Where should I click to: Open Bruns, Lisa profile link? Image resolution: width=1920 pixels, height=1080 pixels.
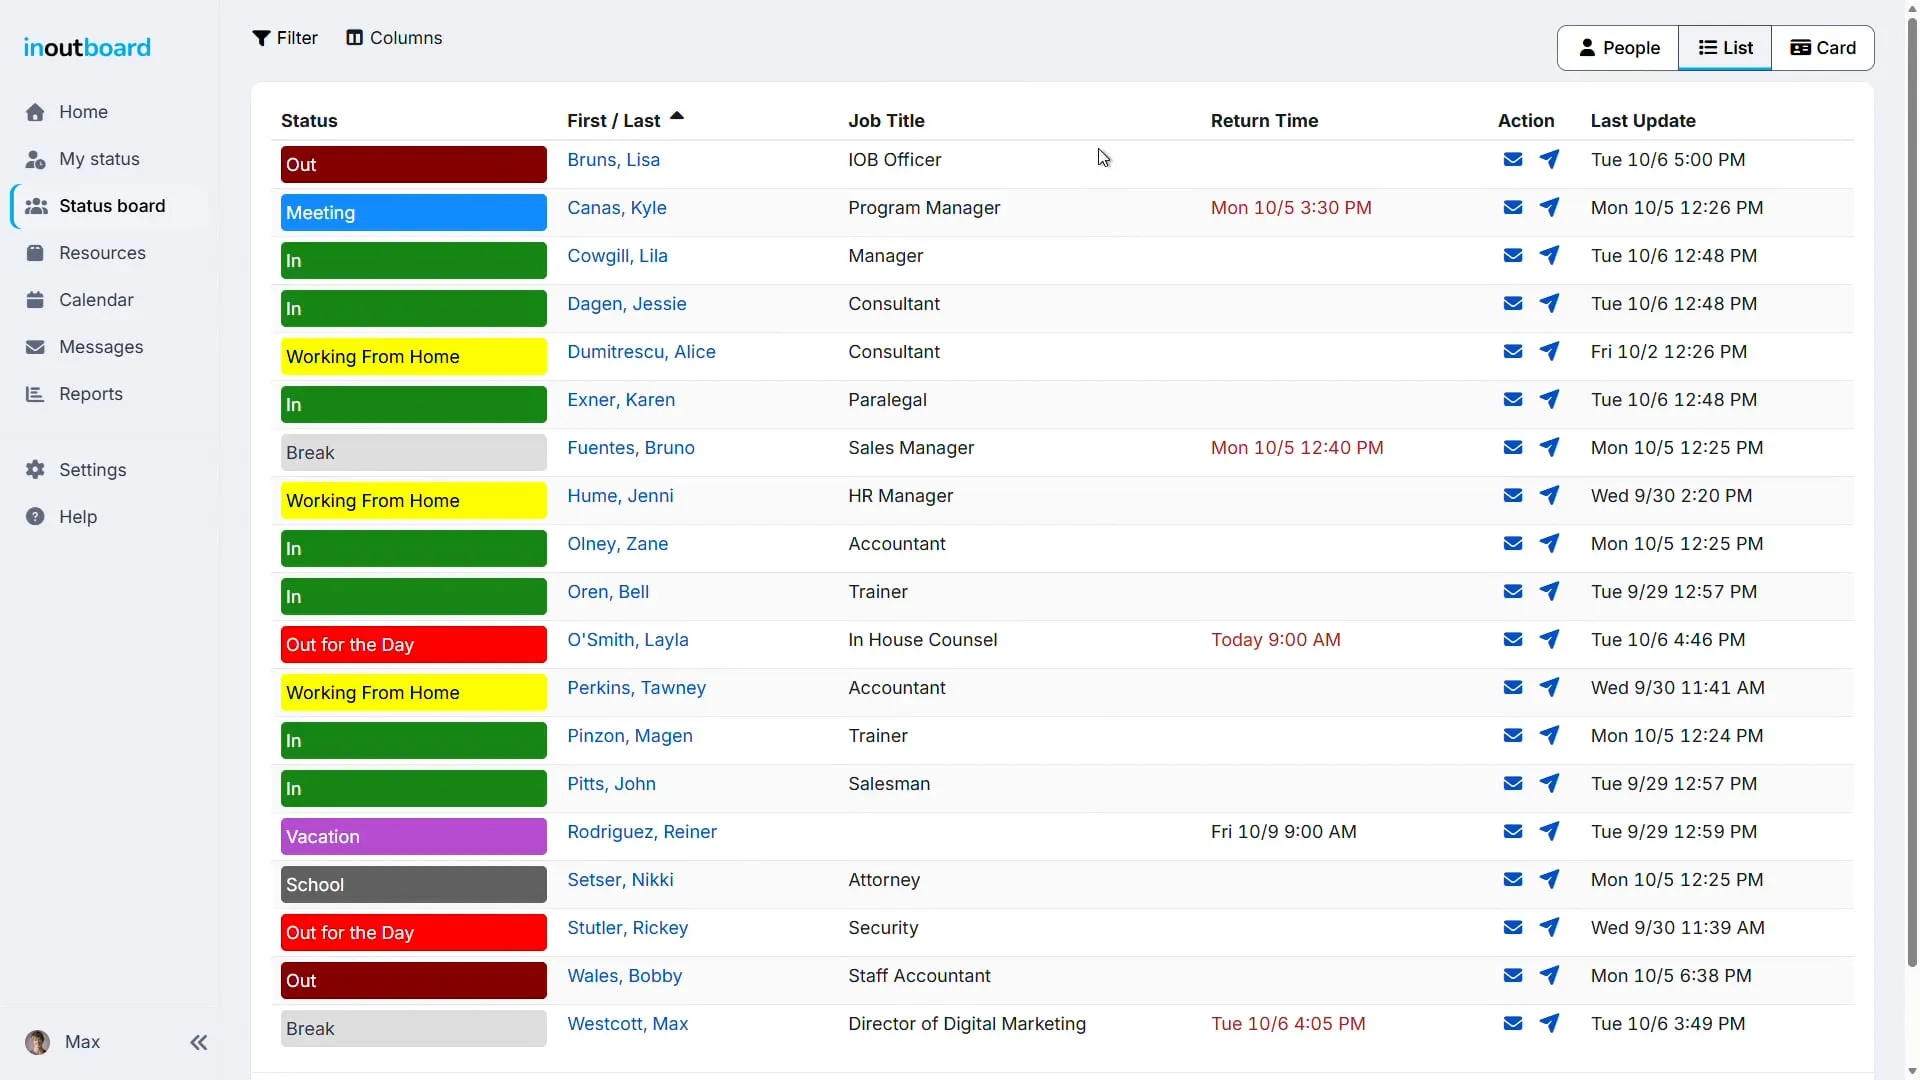[613, 160]
